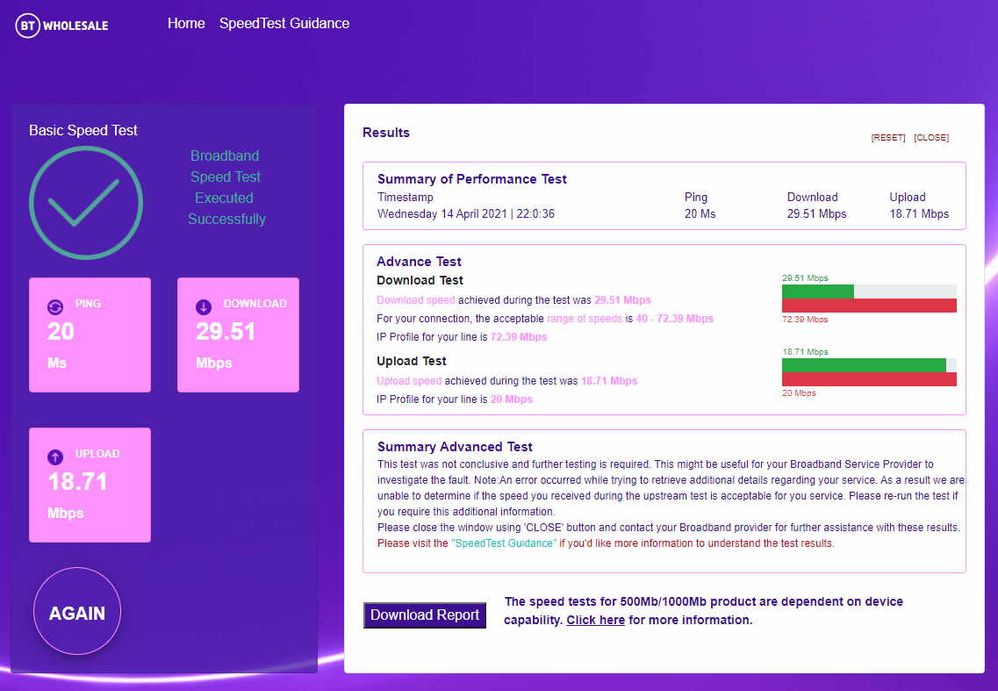Click the green checkmark success icon
The image size is (998, 691).
(86, 202)
